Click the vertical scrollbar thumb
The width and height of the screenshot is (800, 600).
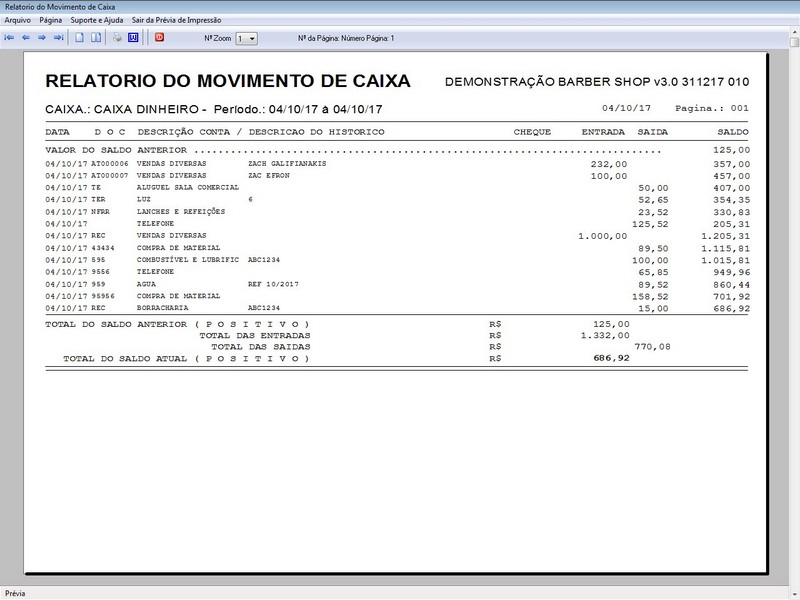coord(794,42)
